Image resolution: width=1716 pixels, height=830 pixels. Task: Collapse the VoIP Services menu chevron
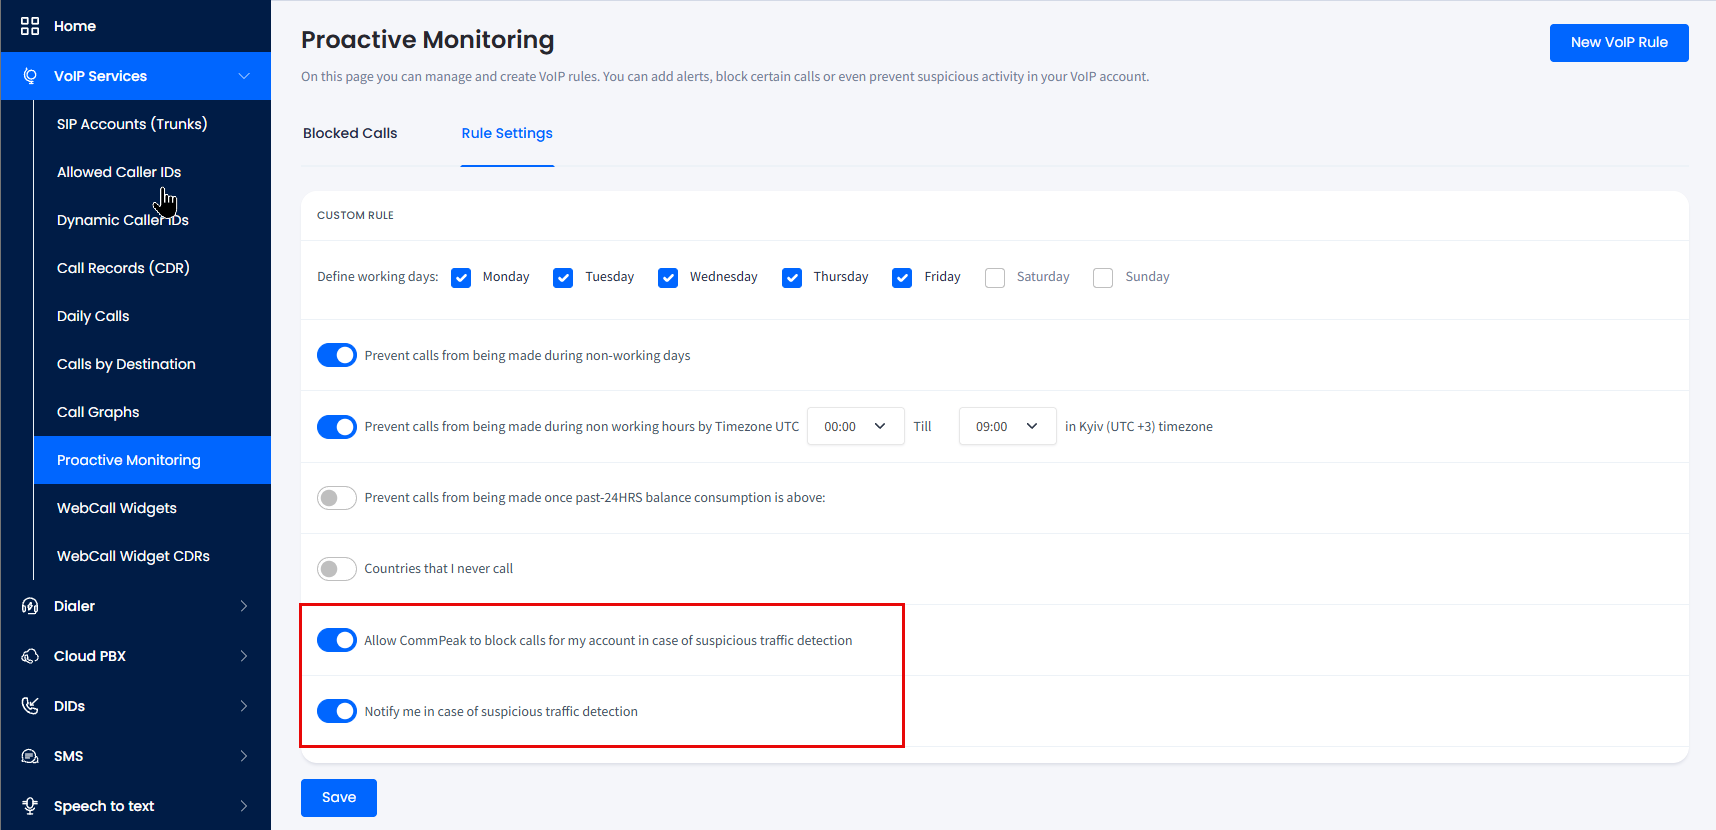244,76
